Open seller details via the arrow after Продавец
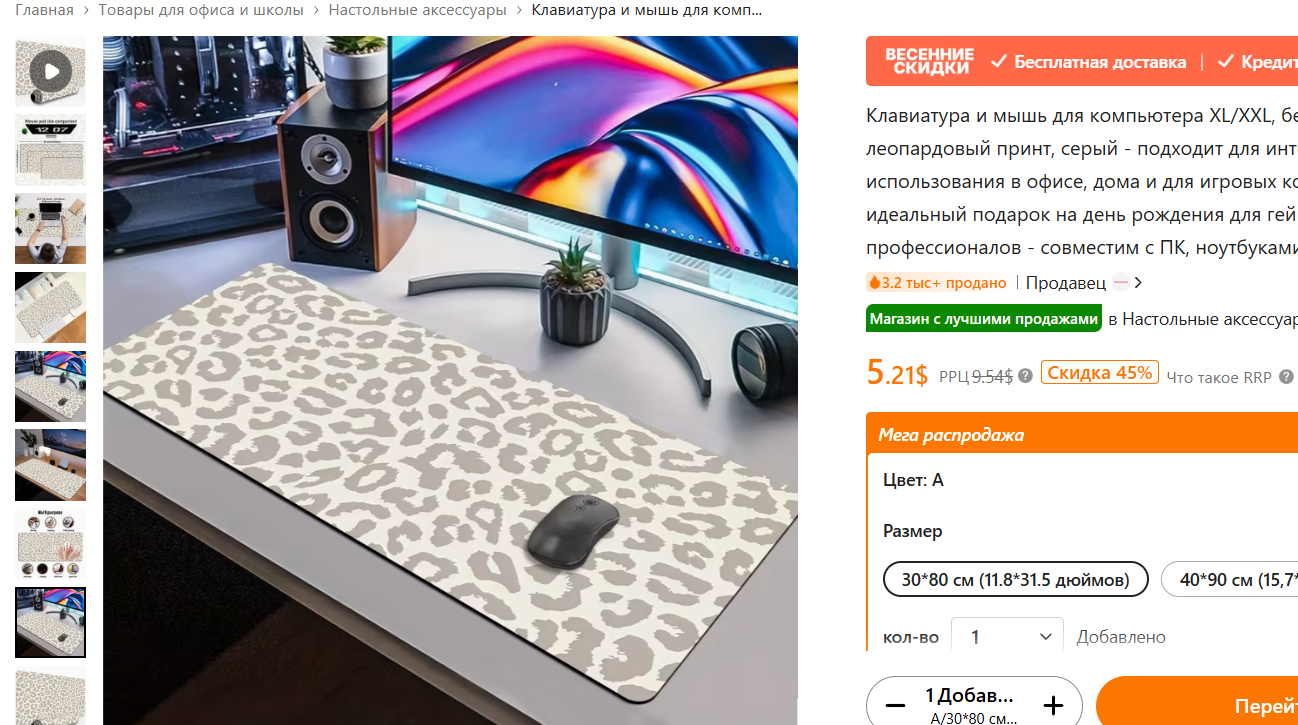This screenshot has height=725, width=1298. [x=1138, y=283]
